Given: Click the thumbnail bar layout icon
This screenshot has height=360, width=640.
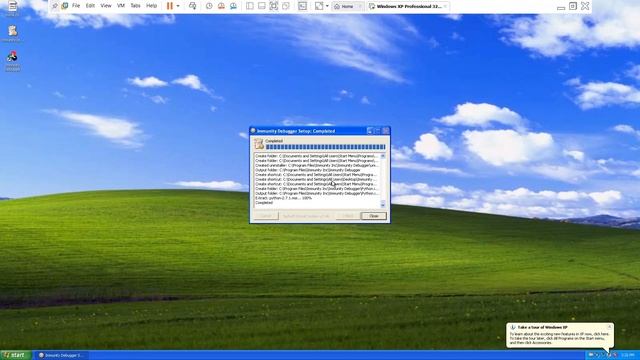Looking at the screenshot, I should pyautogui.click(x=262, y=6).
